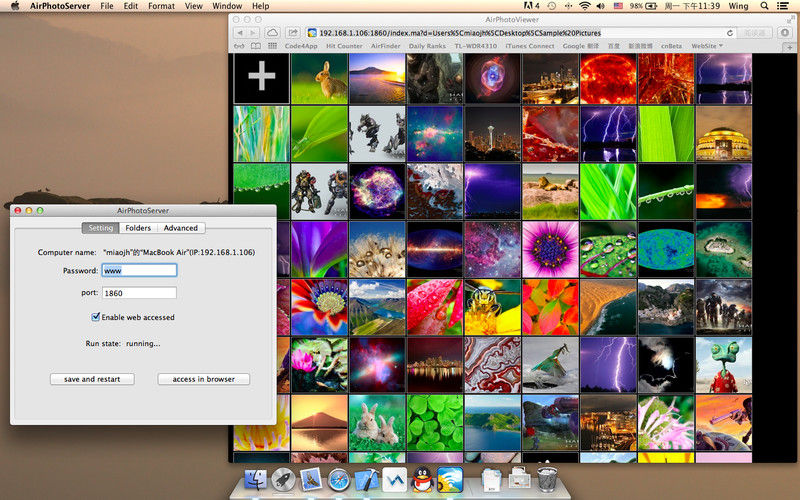Click the access in browser button
This screenshot has width=800, height=500.
pyautogui.click(x=203, y=379)
